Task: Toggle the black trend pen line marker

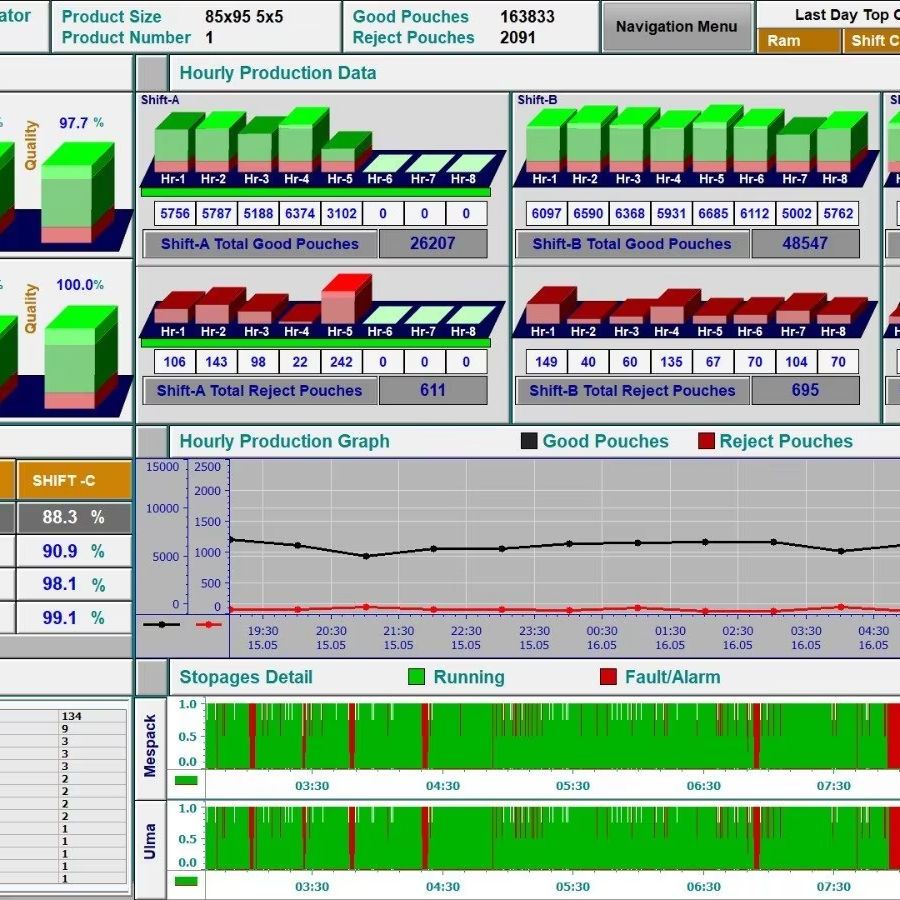Action: coord(162,624)
